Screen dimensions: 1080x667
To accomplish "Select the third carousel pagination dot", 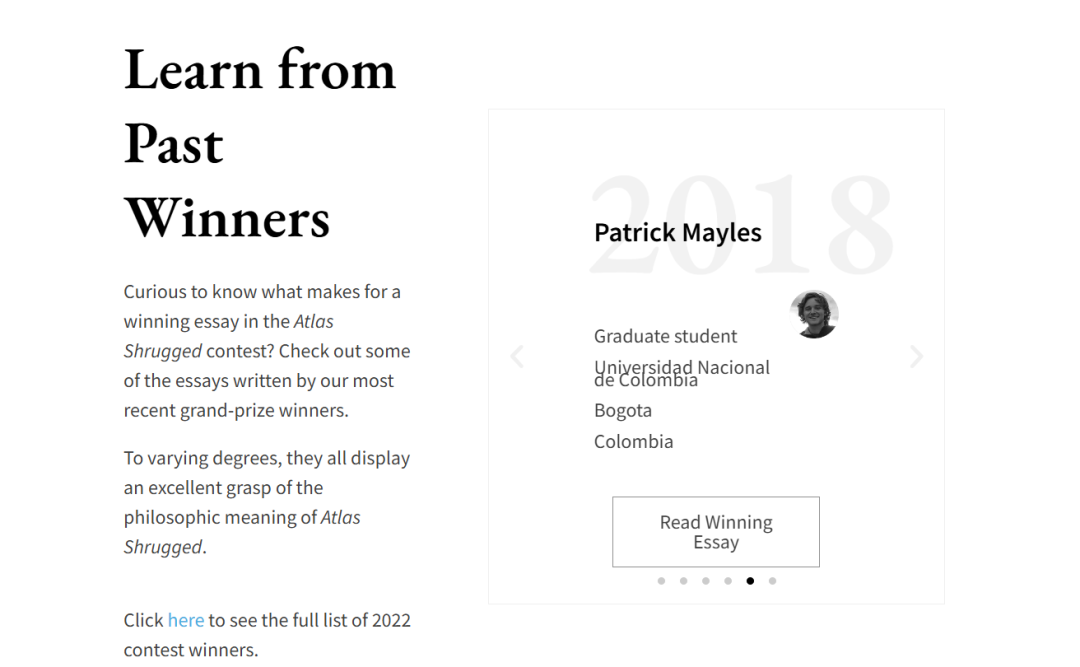I will pyautogui.click(x=705, y=581).
